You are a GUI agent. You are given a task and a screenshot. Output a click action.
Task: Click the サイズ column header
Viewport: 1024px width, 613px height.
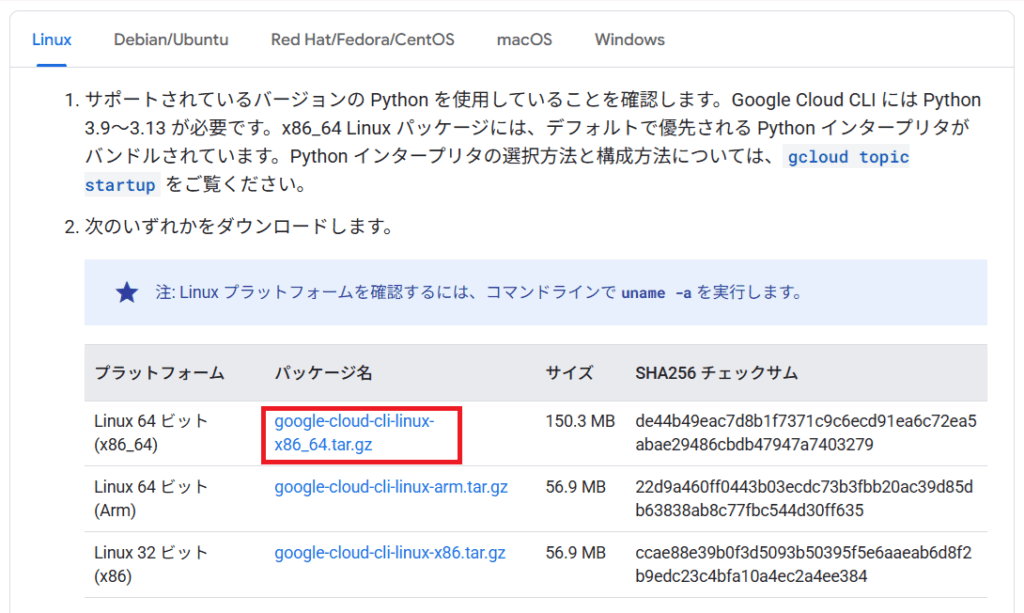coord(569,373)
